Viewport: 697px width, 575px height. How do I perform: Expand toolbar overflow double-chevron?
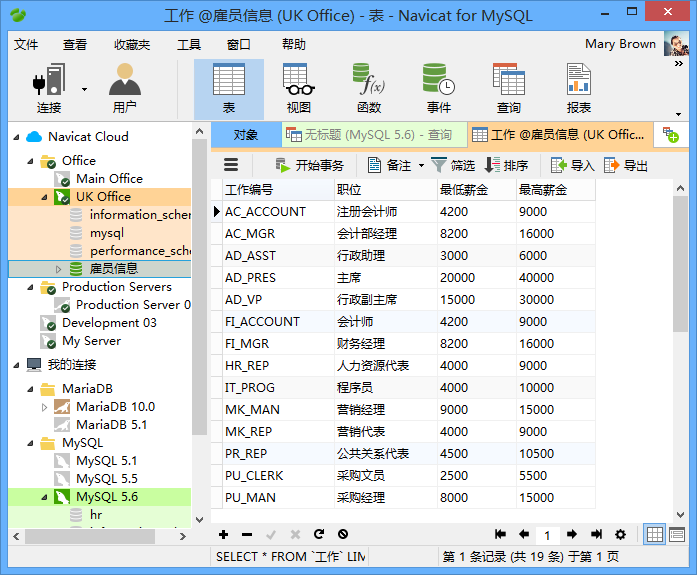[x=678, y=64]
